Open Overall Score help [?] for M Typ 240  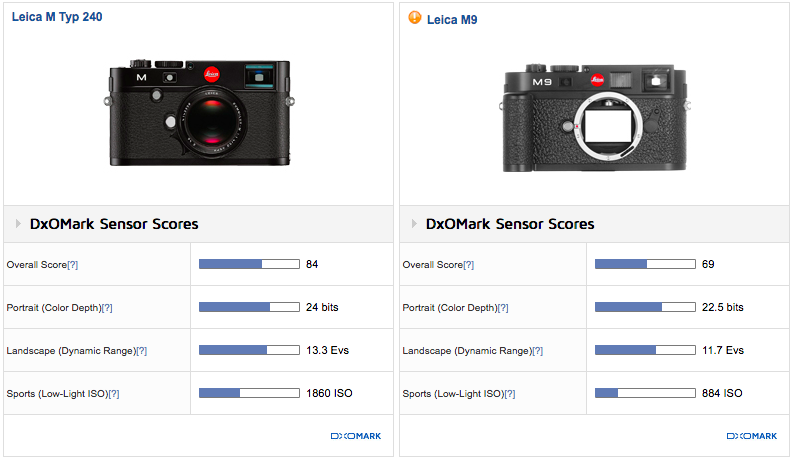[x=72, y=265]
